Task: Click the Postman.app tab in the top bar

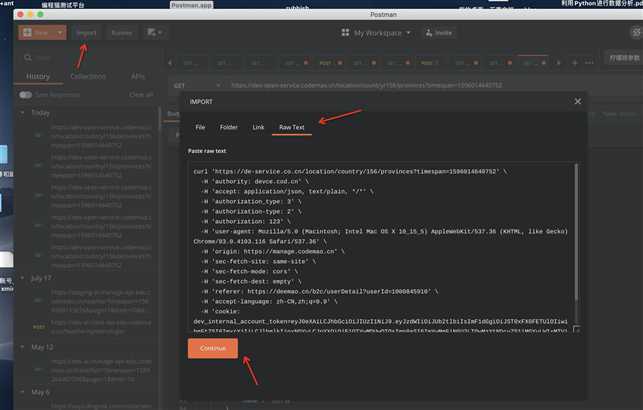Action: pos(192,5)
